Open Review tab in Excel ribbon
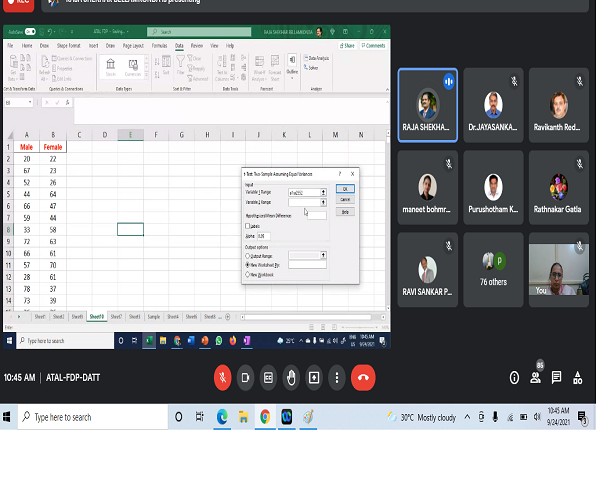600x500 pixels. click(197, 46)
